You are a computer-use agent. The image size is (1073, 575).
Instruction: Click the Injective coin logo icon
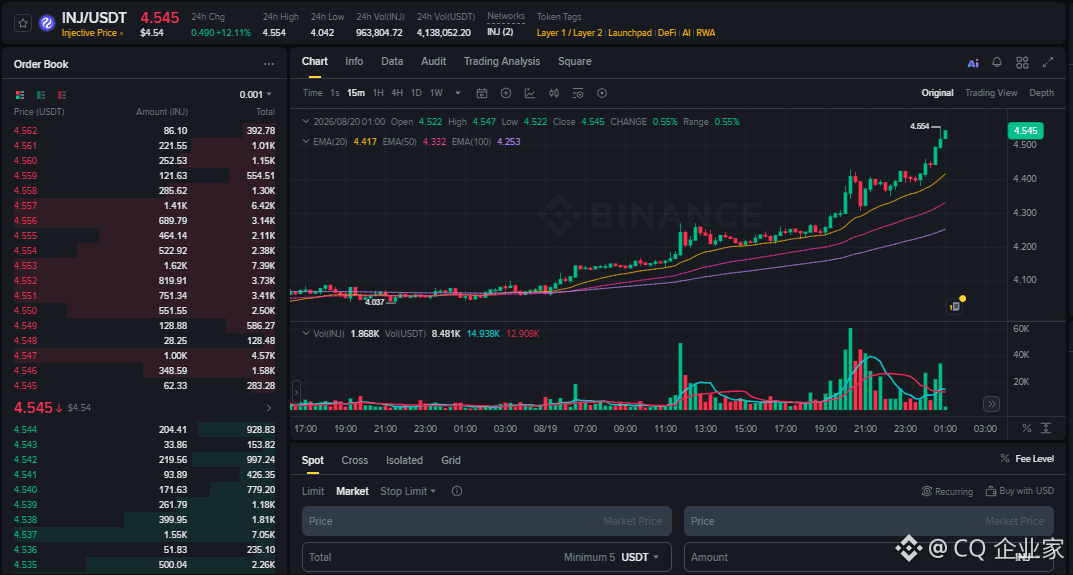point(47,23)
